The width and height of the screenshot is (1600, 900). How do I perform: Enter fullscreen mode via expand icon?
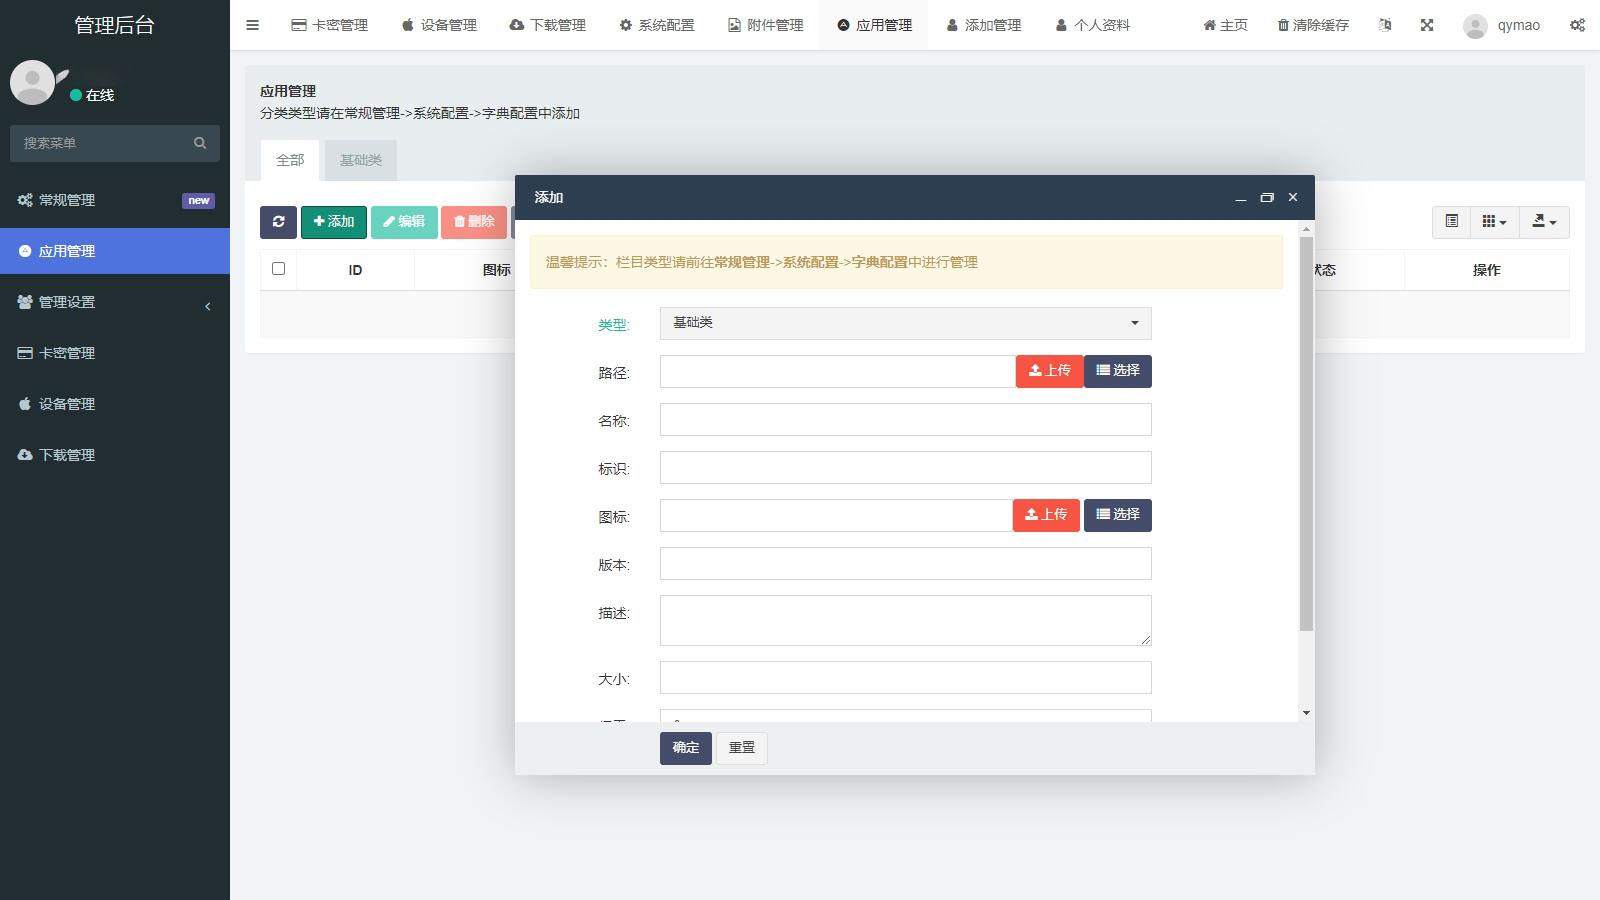1427,25
